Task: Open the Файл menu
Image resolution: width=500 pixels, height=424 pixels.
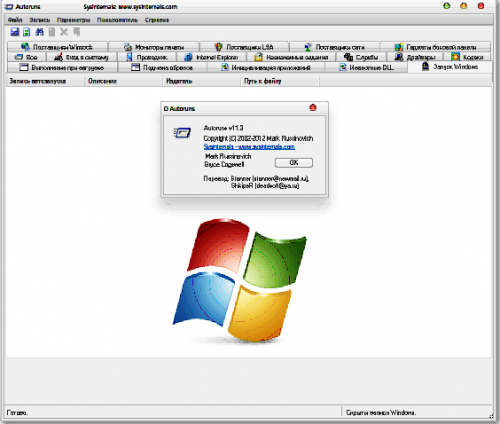Action: pyautogui.click(x=15, y=20)
